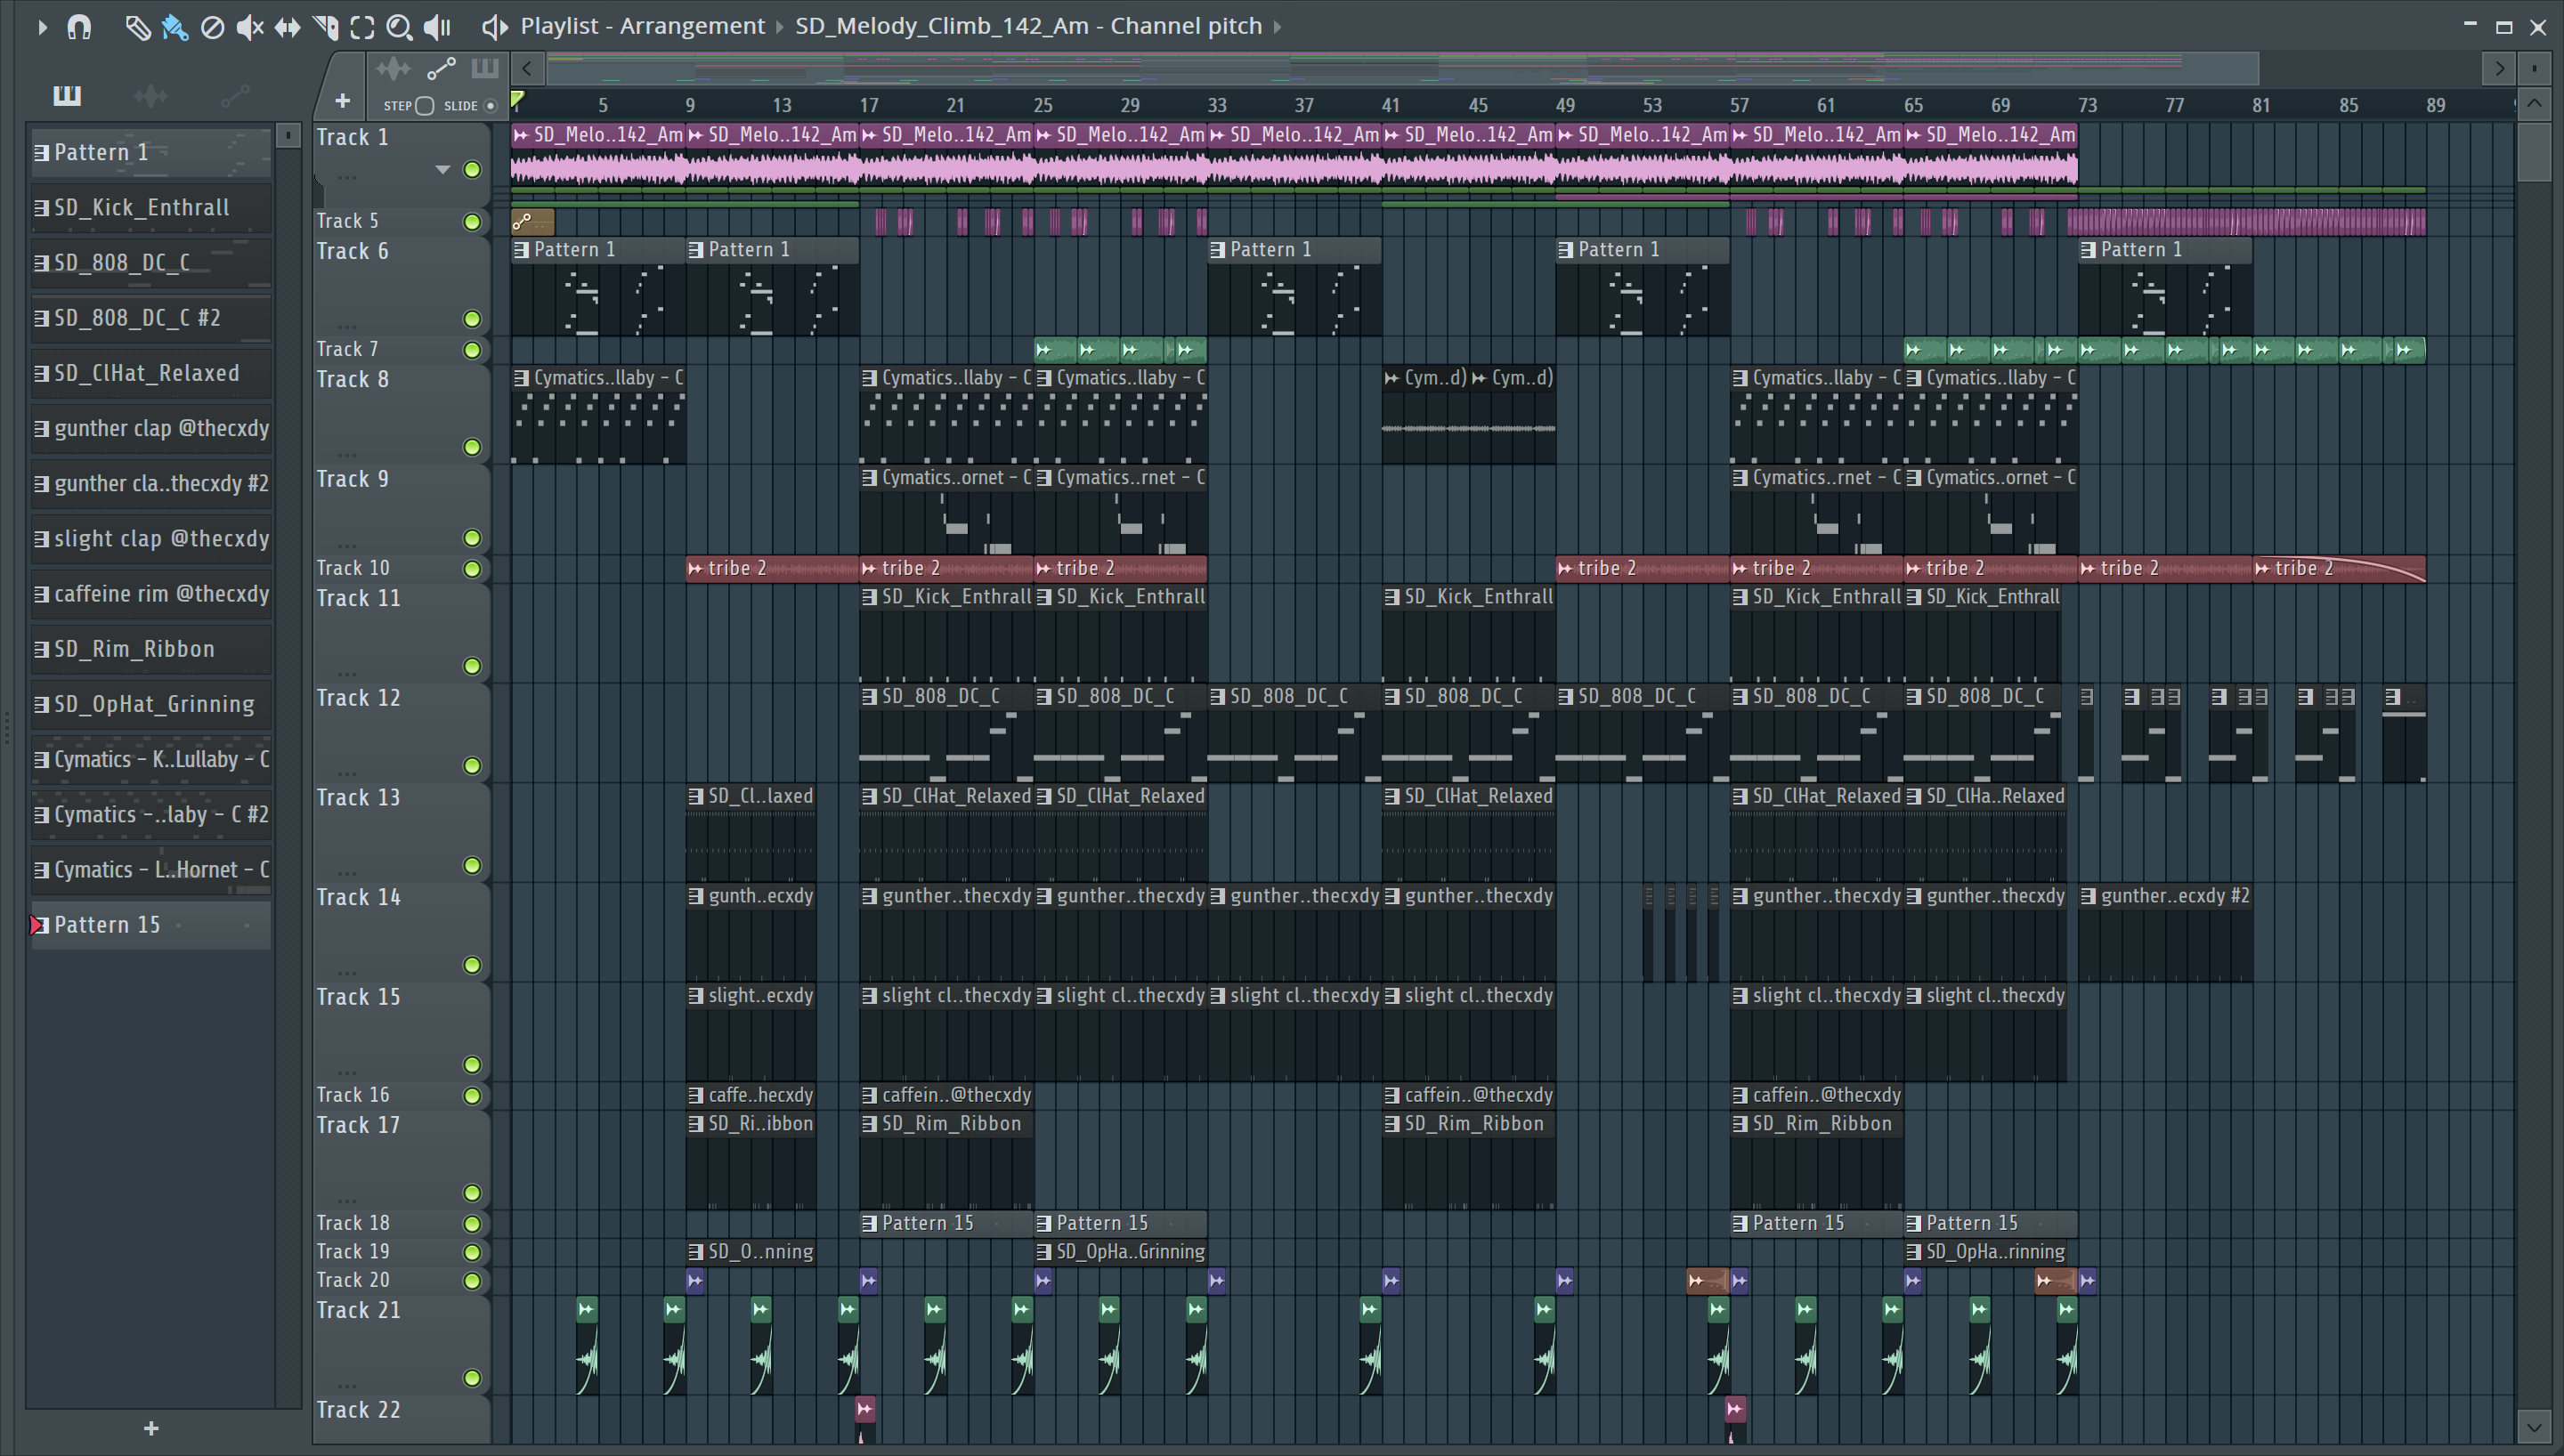The height and width of the screenshot is (1456, 2564).
Task: Select the first purple clip on Track 20
Action: 695,1281
